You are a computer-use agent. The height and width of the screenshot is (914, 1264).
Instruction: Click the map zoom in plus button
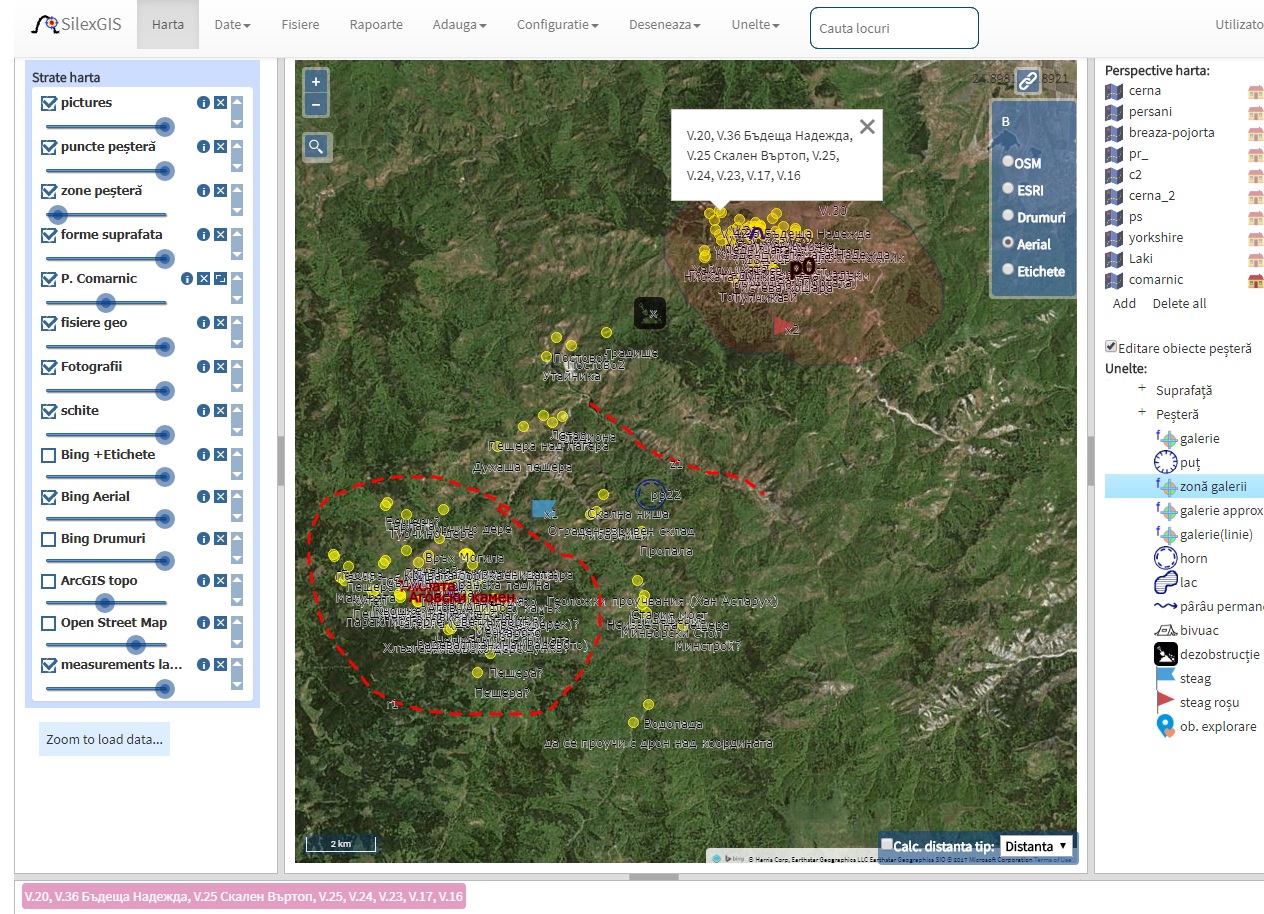[x=316, y=82]
